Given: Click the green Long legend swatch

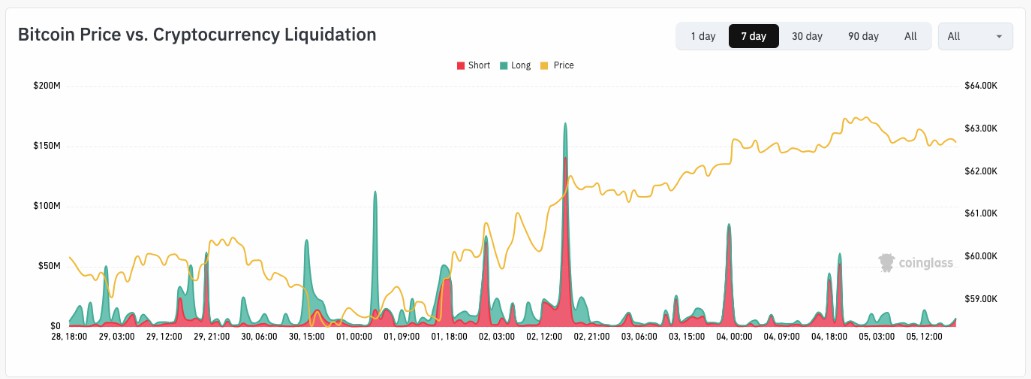Looking at the screenshot, I should point(502,65).
